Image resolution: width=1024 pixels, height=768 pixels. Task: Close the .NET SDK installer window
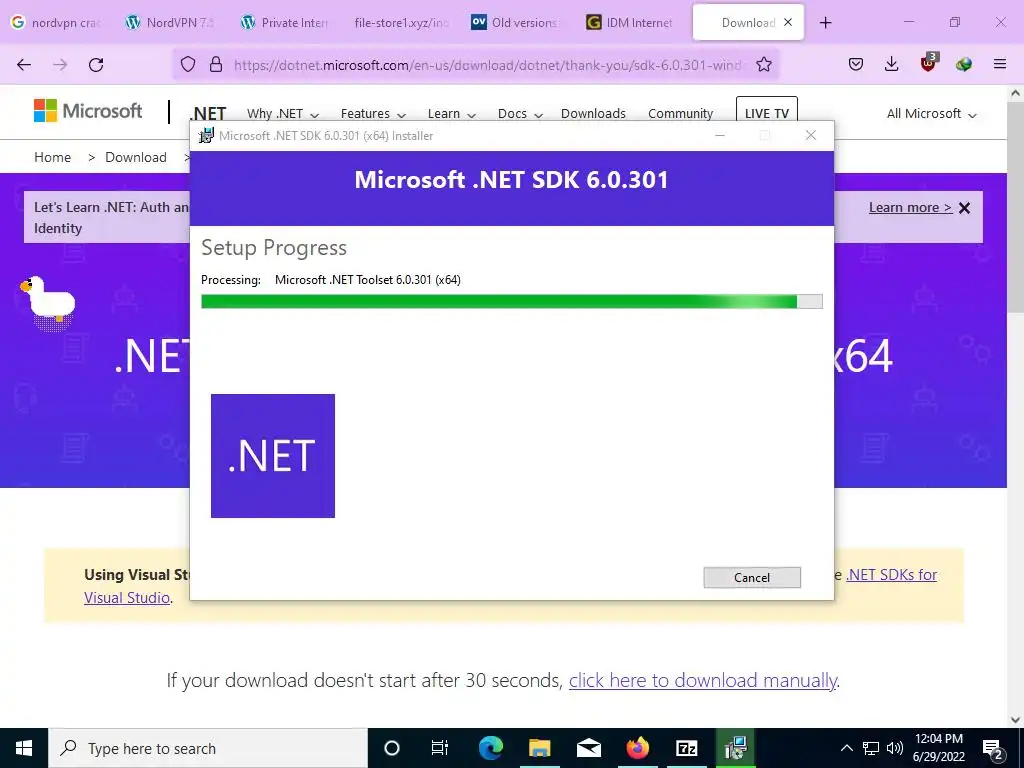[810, 135]
